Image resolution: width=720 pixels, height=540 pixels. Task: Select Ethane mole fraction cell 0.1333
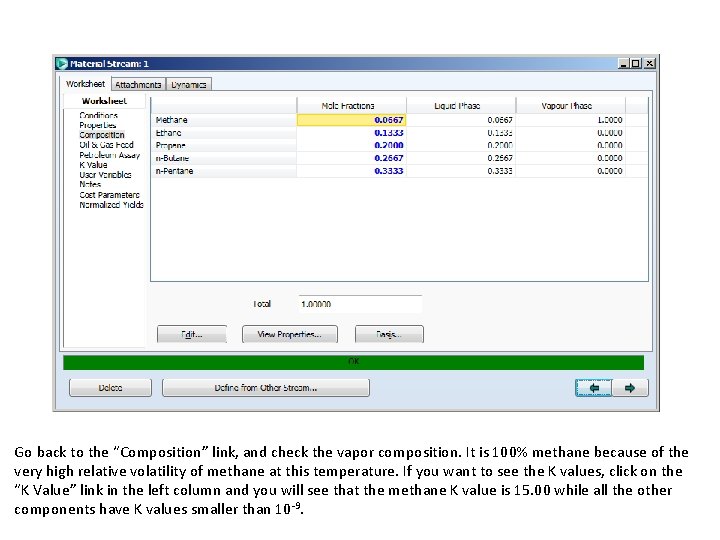(x=351, y=133)
